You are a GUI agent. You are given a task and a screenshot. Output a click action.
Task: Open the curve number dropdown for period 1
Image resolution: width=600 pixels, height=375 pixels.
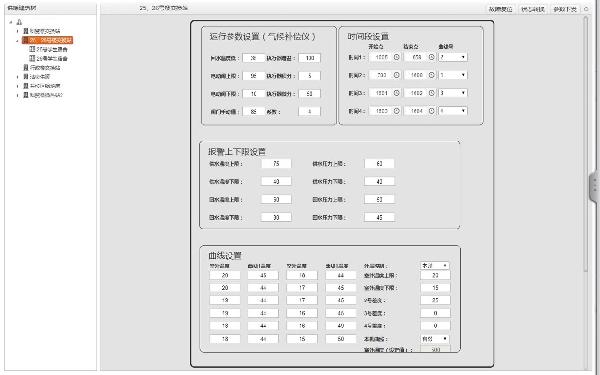pyautogui.click(x=453, y=57)
